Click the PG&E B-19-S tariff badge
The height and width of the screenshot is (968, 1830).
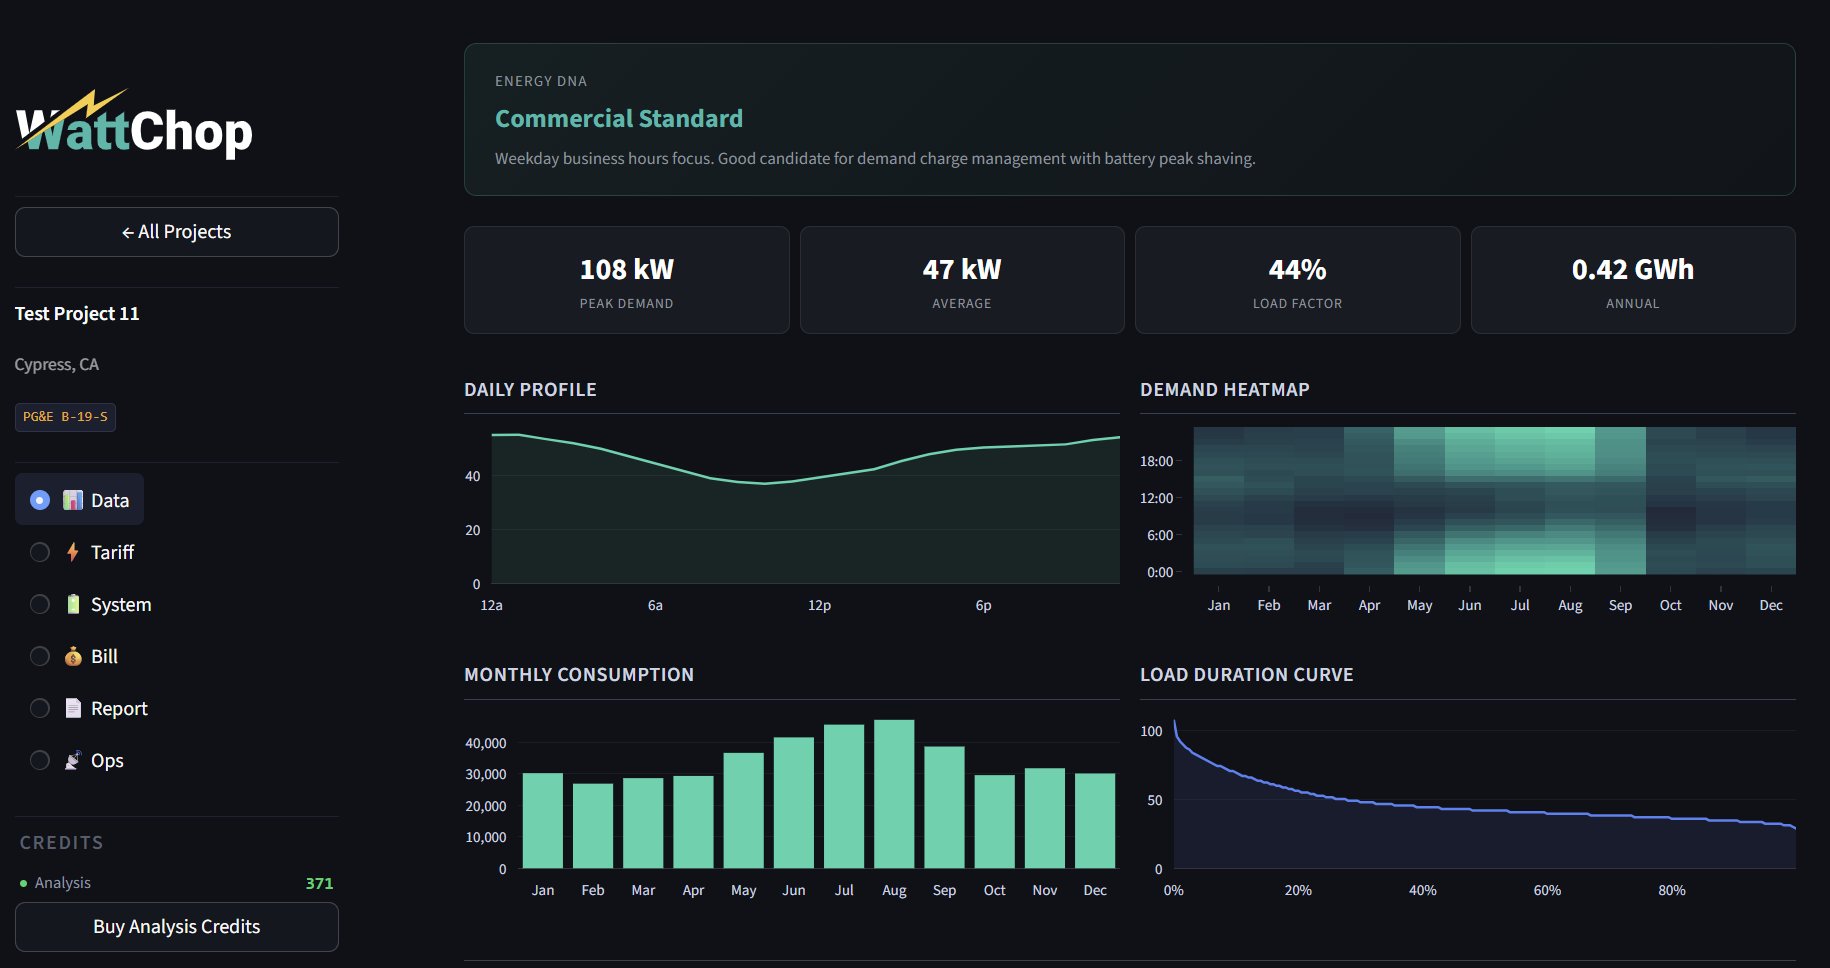[65, 417]
